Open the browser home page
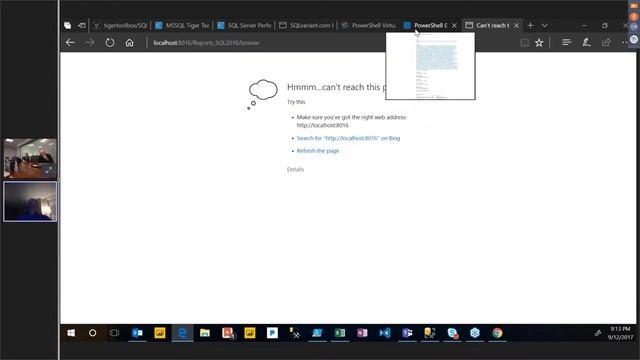 tap(129, 42)
